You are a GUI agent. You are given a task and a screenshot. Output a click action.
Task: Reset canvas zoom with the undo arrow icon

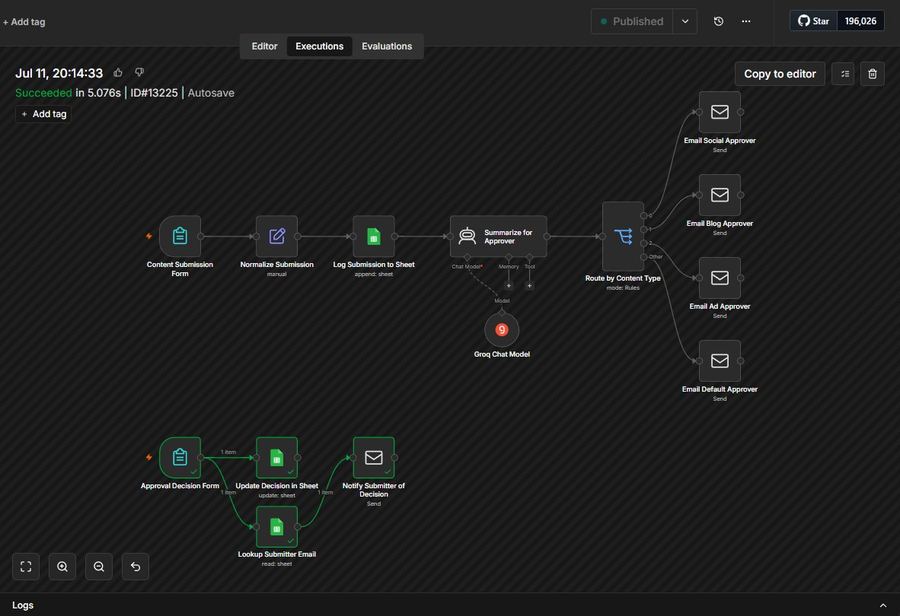pyautogui.click(x=135, y=567)
